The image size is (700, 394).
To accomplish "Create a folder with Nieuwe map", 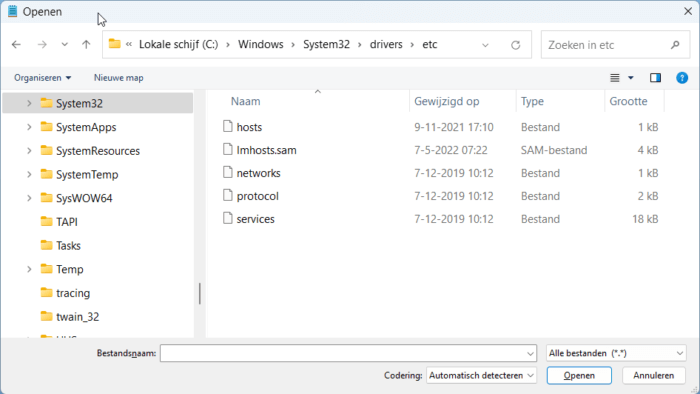I will [118, 78].
